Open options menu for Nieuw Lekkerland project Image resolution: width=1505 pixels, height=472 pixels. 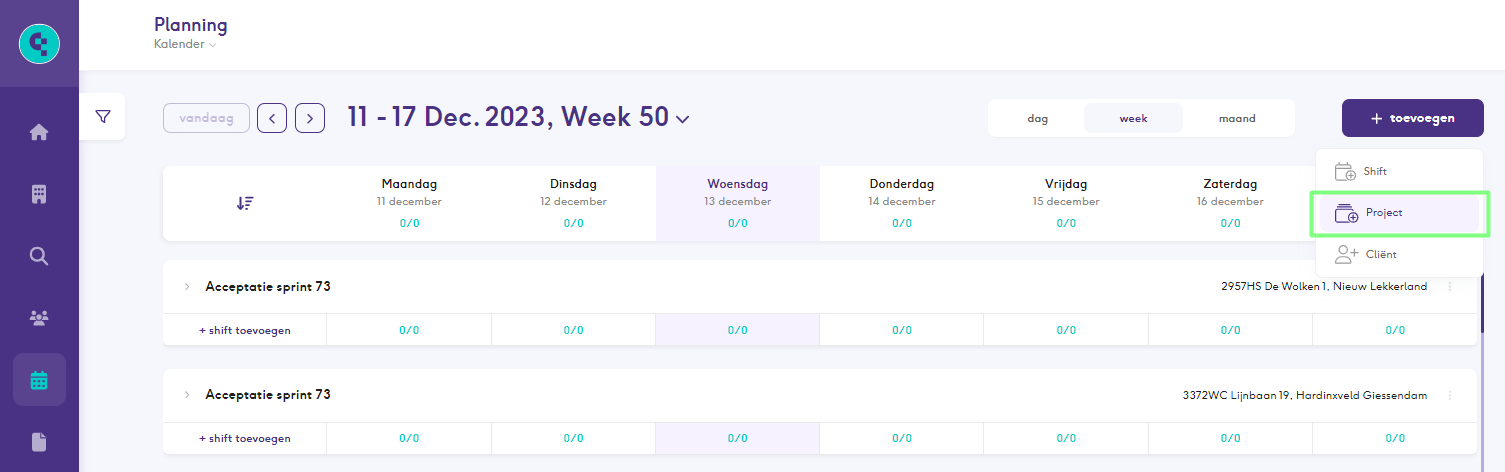1450,287
